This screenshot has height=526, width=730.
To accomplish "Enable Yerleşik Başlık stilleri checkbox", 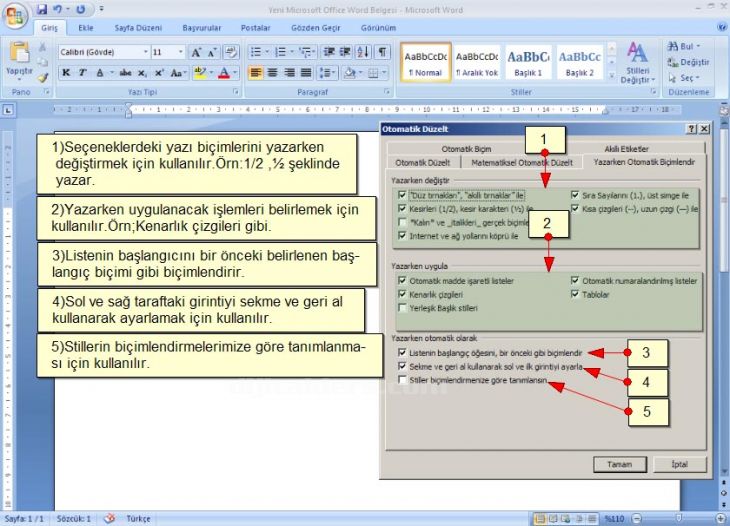I will click(402, 309).
